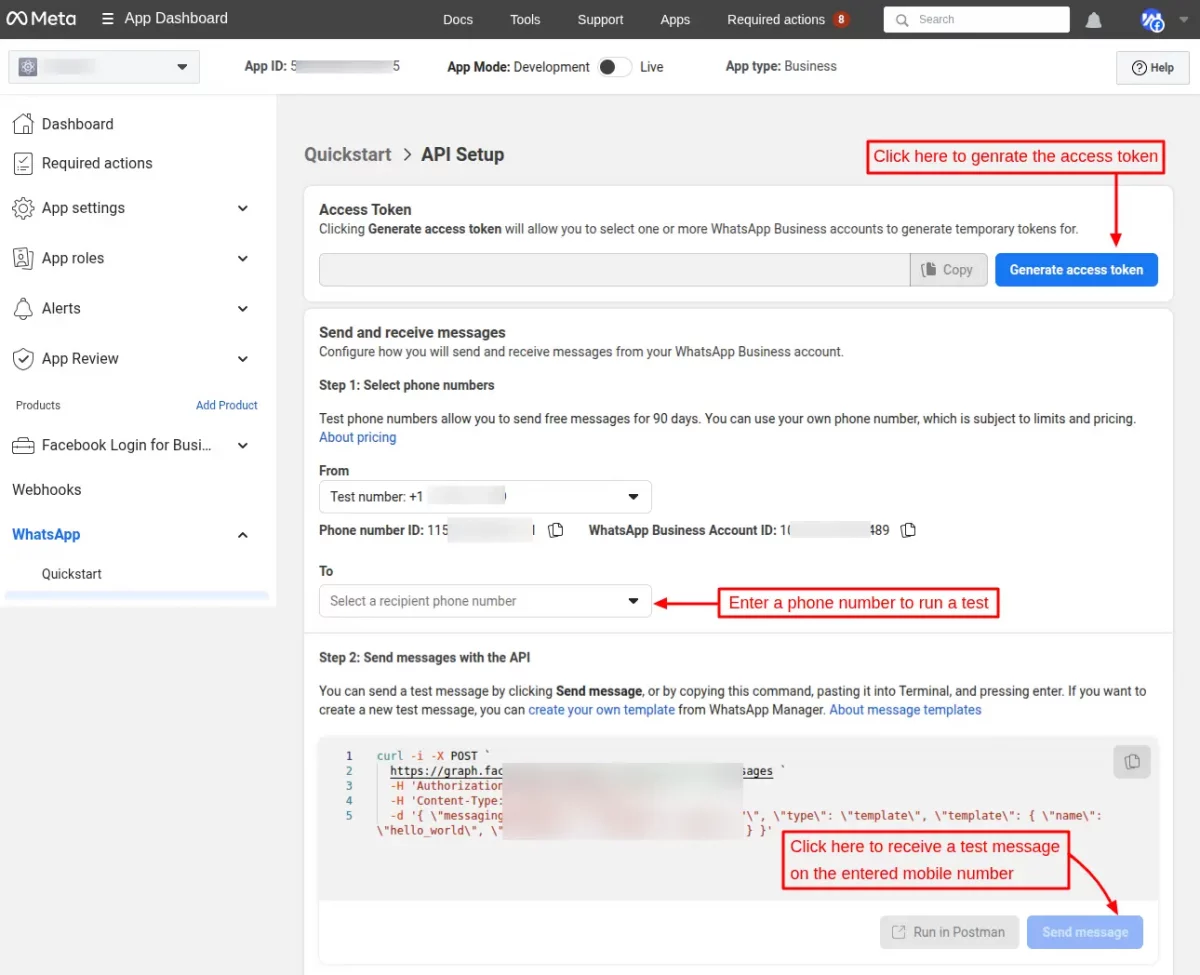Screen dimensions: 1200x975
Task: Click the App settings gear icon
Action: [22, 208]
